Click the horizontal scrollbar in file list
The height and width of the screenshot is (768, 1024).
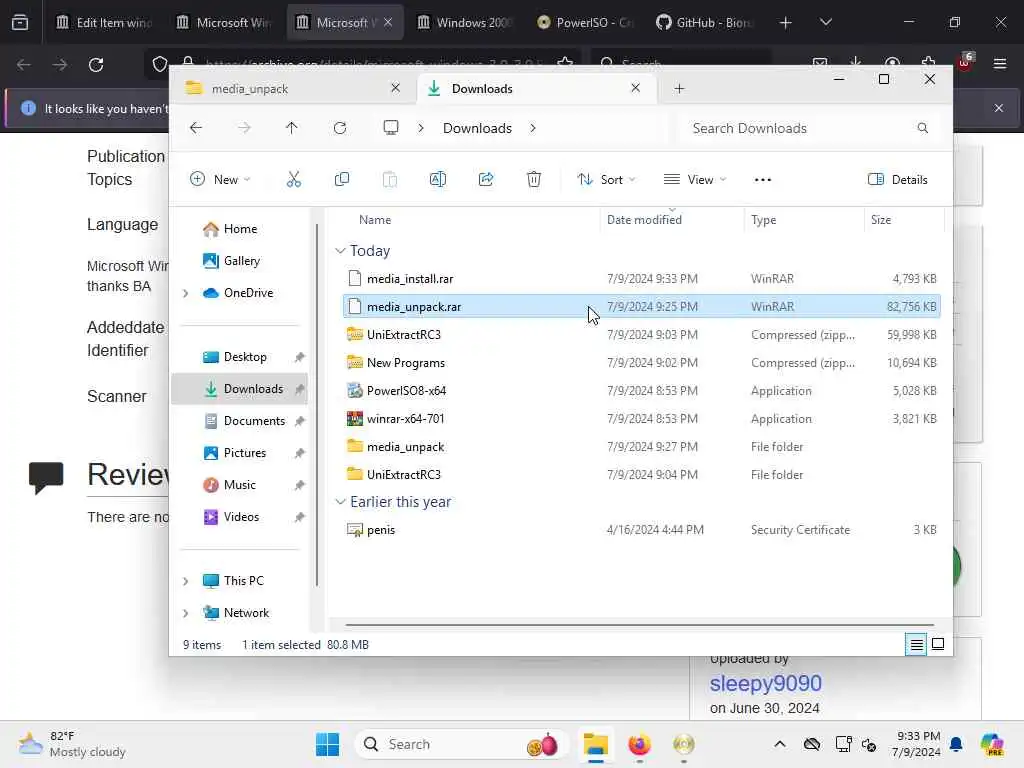(640, 625)
